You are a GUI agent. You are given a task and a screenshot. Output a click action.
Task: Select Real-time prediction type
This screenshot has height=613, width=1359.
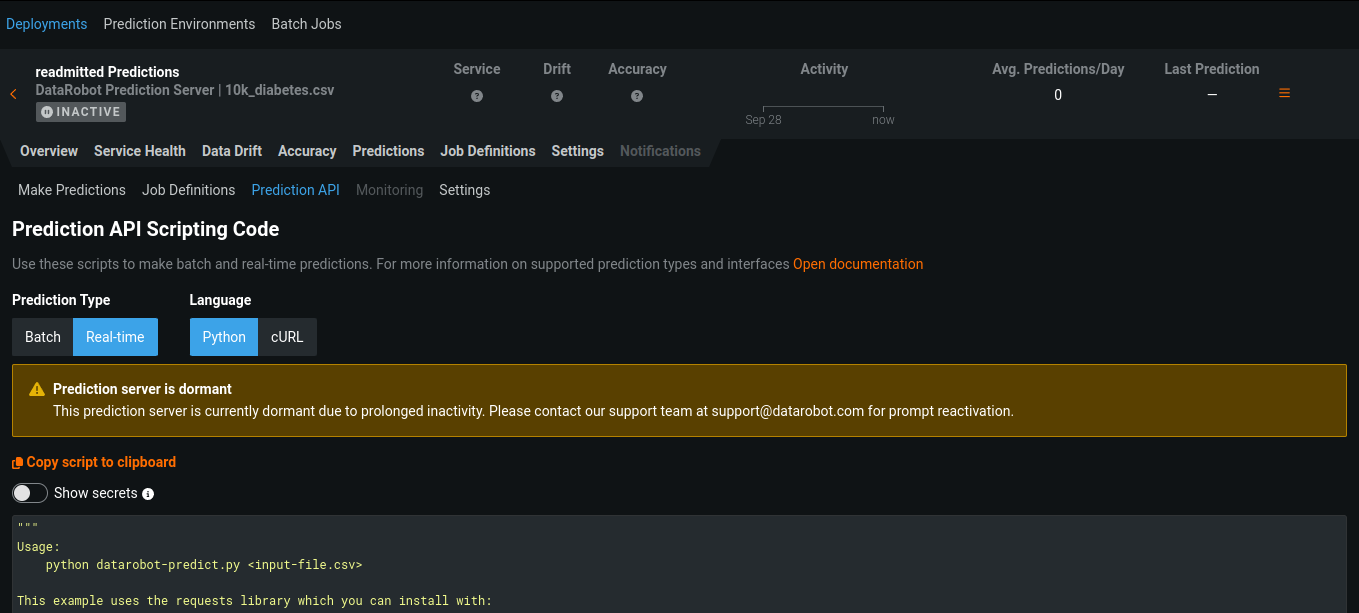click(x=115, y=337)
